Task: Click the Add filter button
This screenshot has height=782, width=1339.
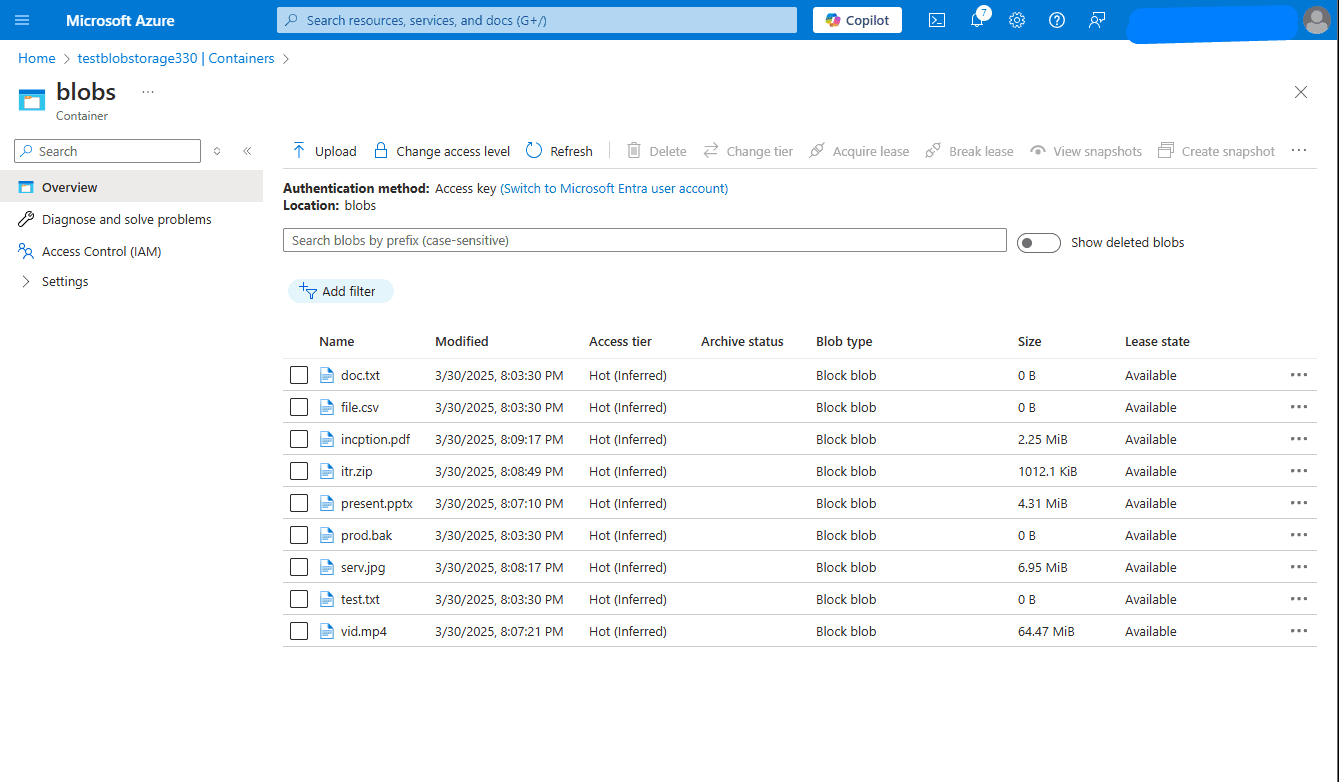Action: 340,291
